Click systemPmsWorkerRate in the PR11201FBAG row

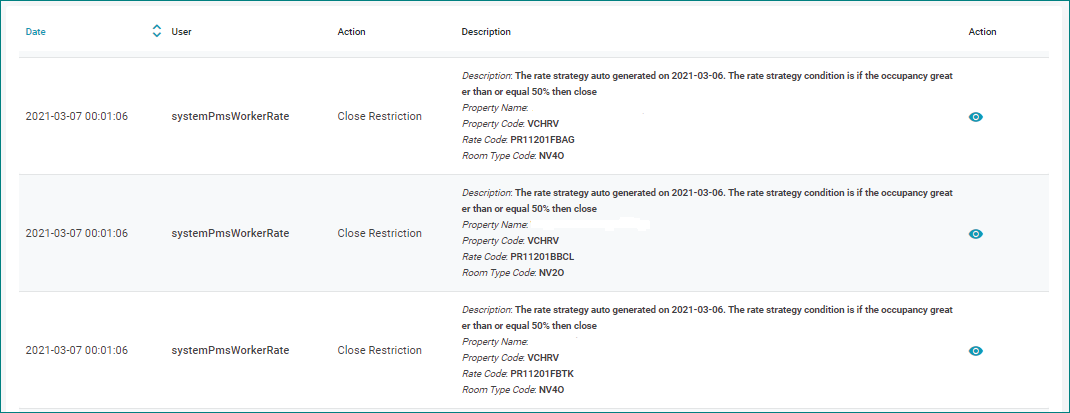(230, 117)
